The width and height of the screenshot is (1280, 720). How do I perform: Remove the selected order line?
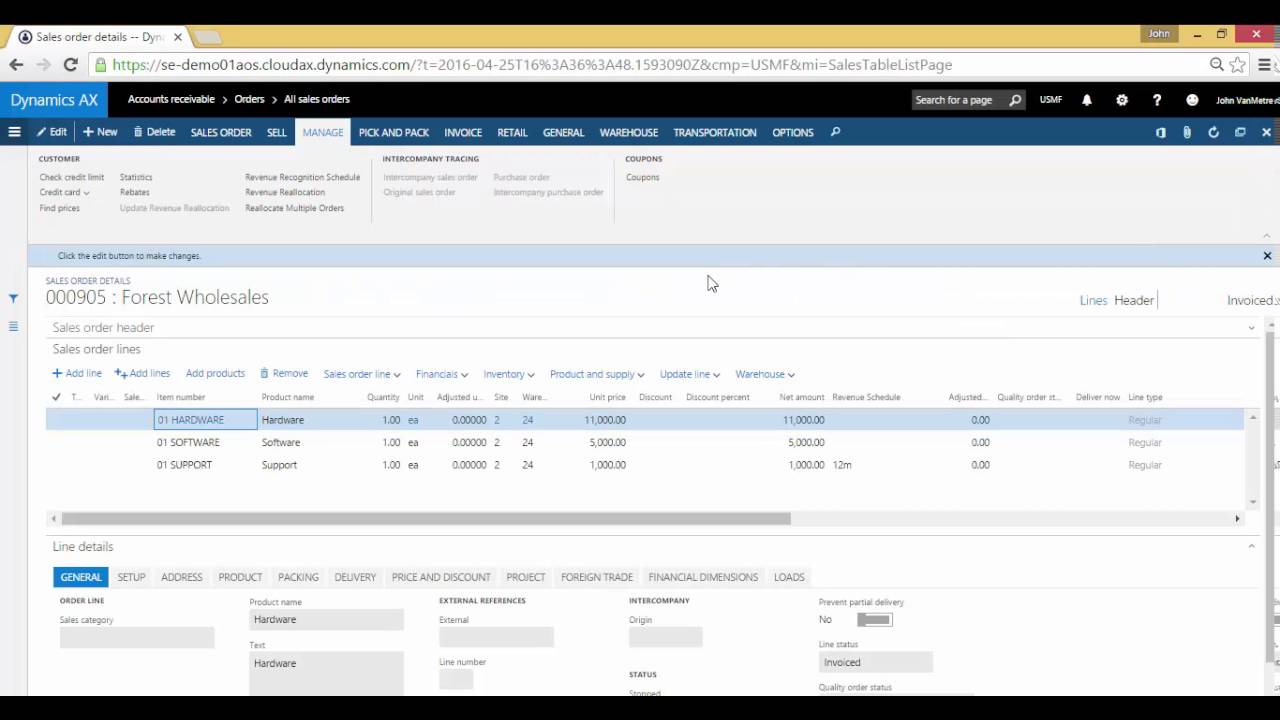(x=284, y=373)
